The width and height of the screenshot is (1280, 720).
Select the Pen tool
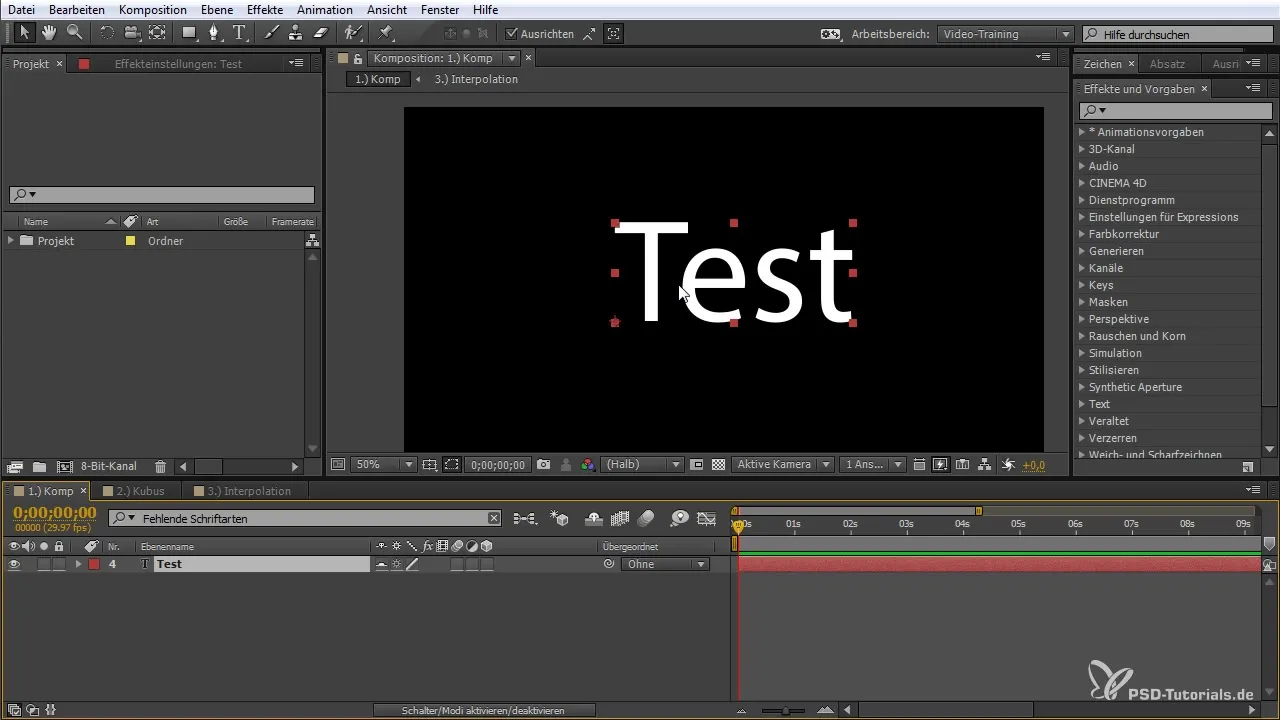[214, 33]
